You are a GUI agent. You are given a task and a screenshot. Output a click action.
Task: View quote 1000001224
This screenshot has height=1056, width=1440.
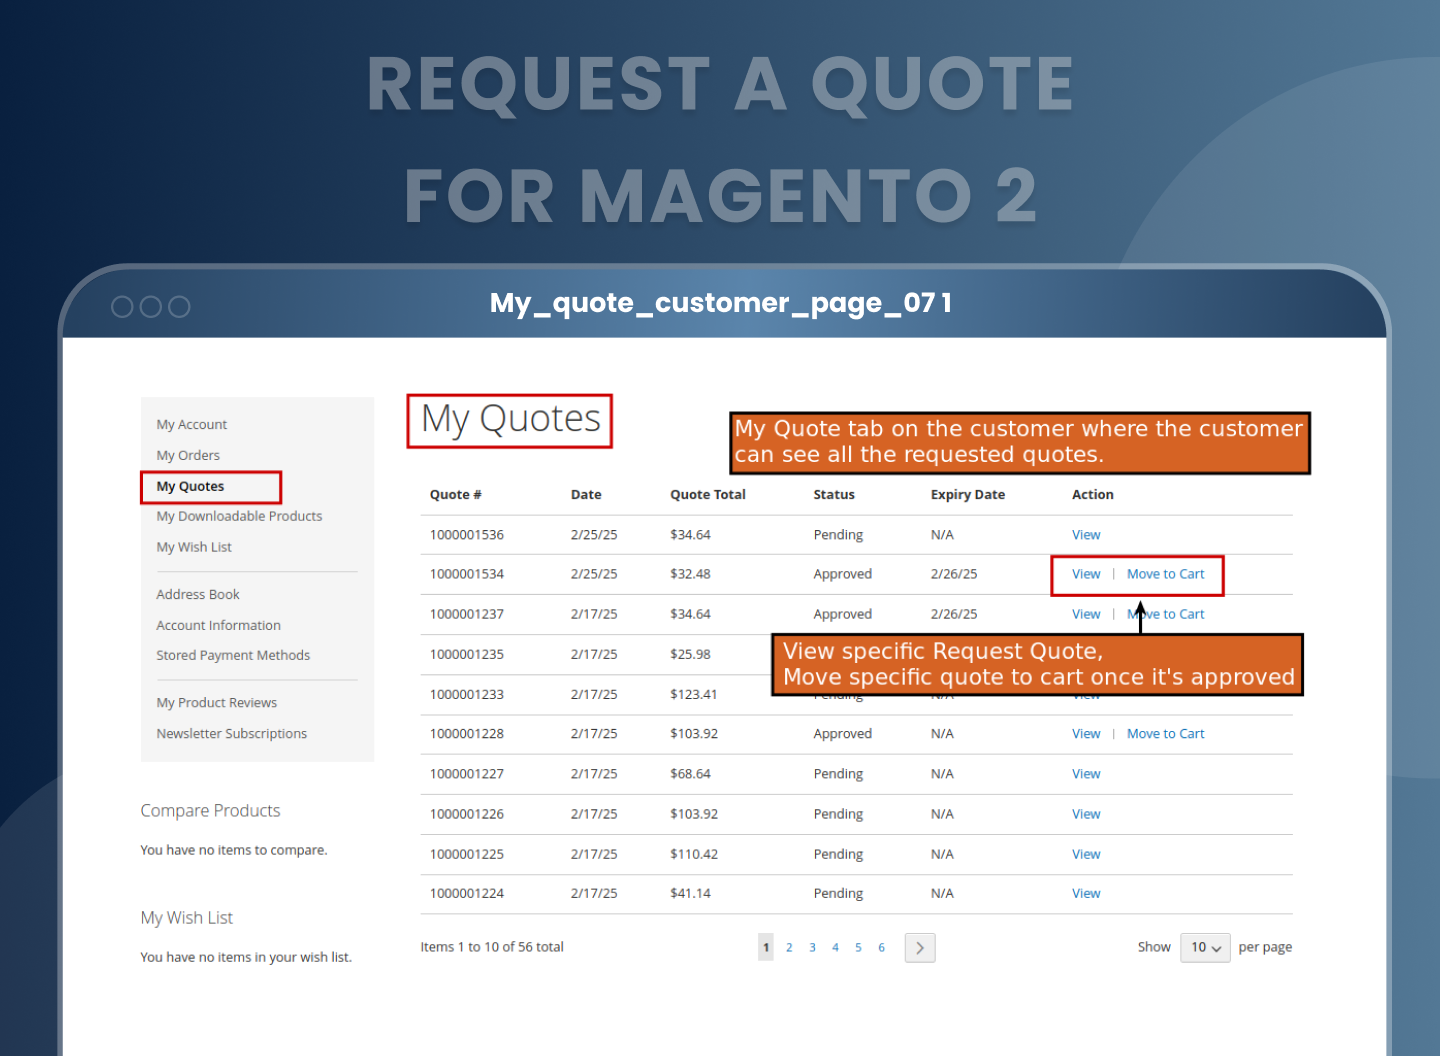(x=1085, y=894)
